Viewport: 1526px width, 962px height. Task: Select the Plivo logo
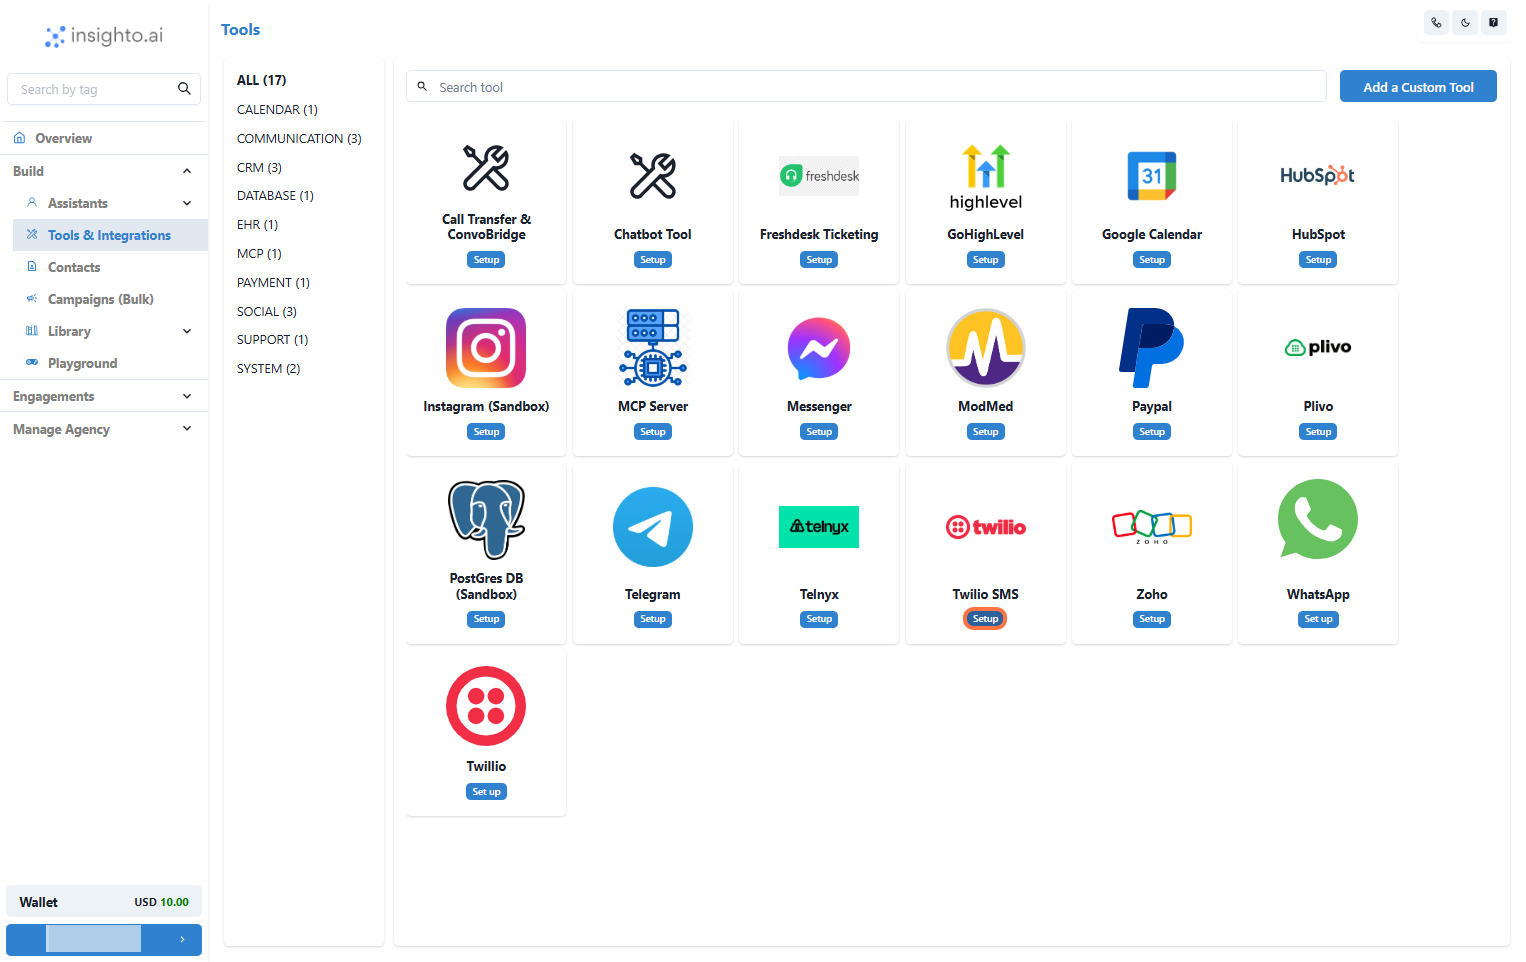(1318, 347)
